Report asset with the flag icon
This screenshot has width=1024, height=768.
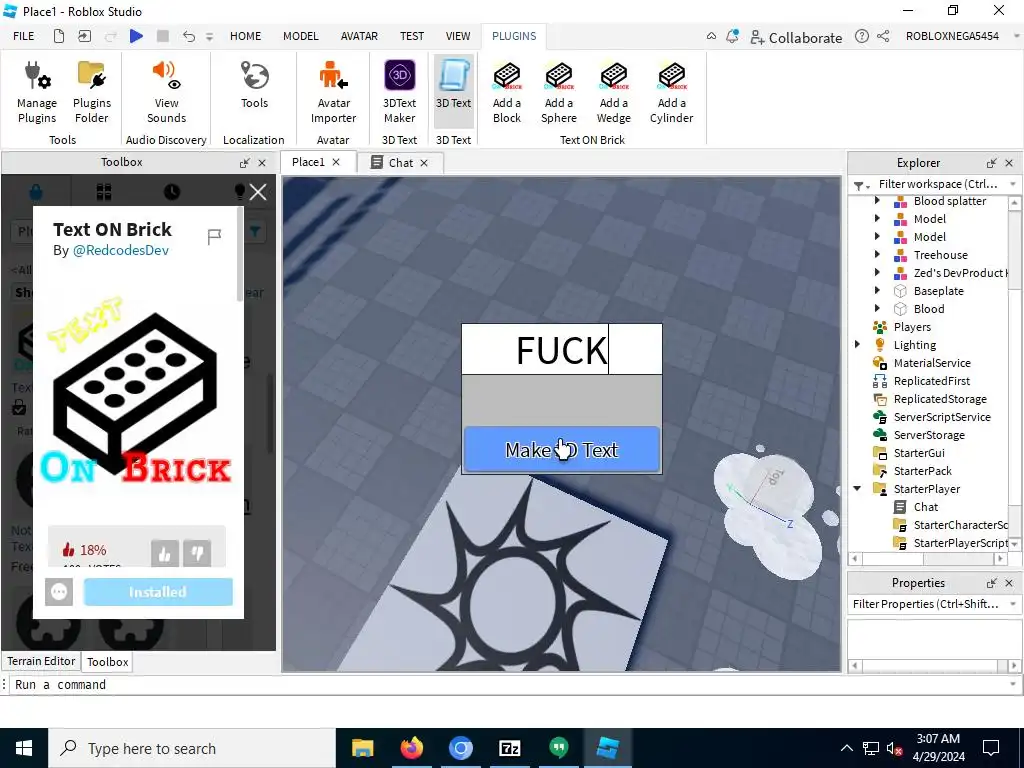pos(214,236)
